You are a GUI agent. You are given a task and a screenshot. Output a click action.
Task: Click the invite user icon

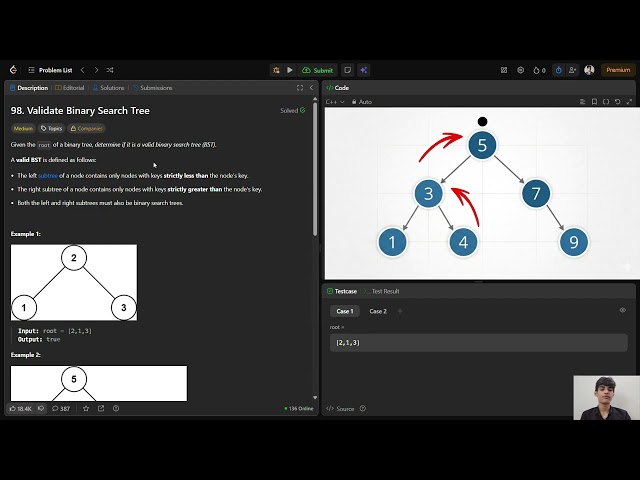pos(572,70)
